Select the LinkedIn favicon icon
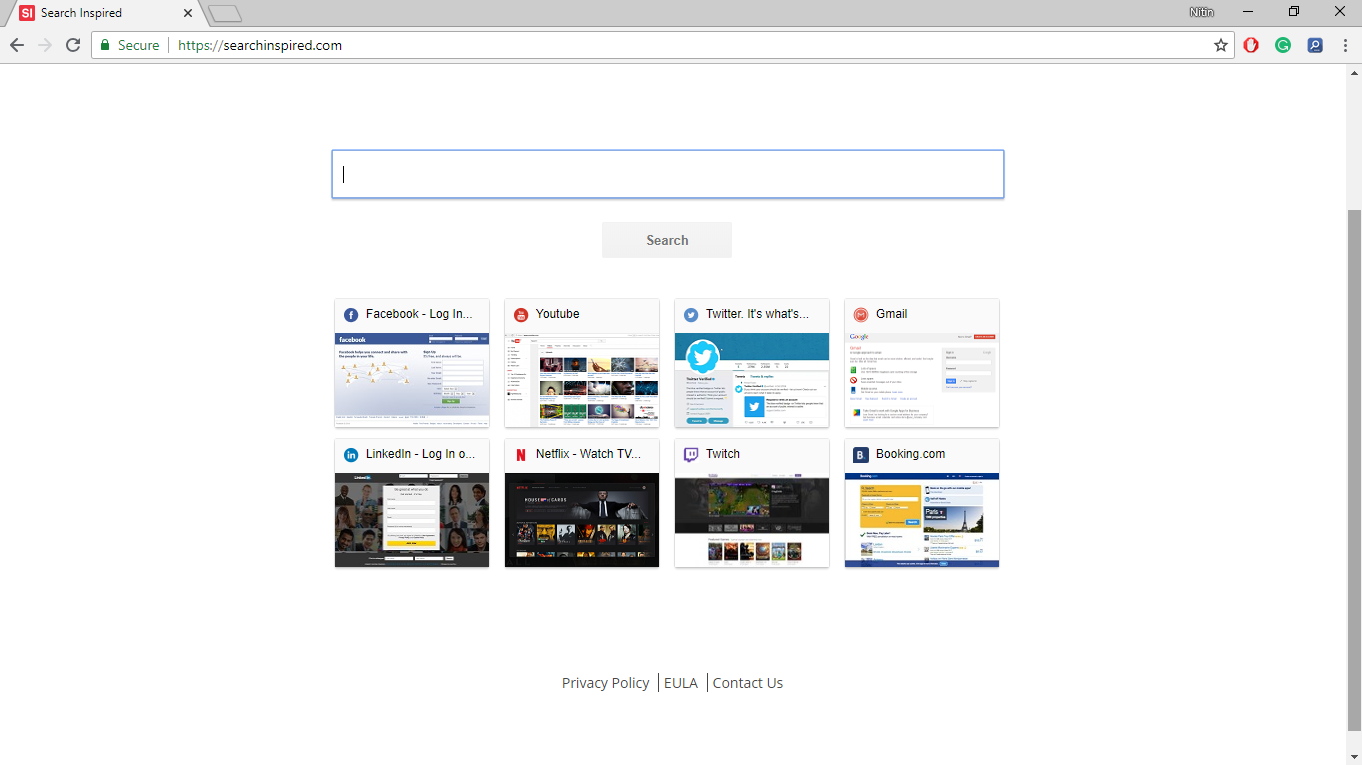Image resolution: width=1362 pixels, height=765 pixels. tap(351, 453)
